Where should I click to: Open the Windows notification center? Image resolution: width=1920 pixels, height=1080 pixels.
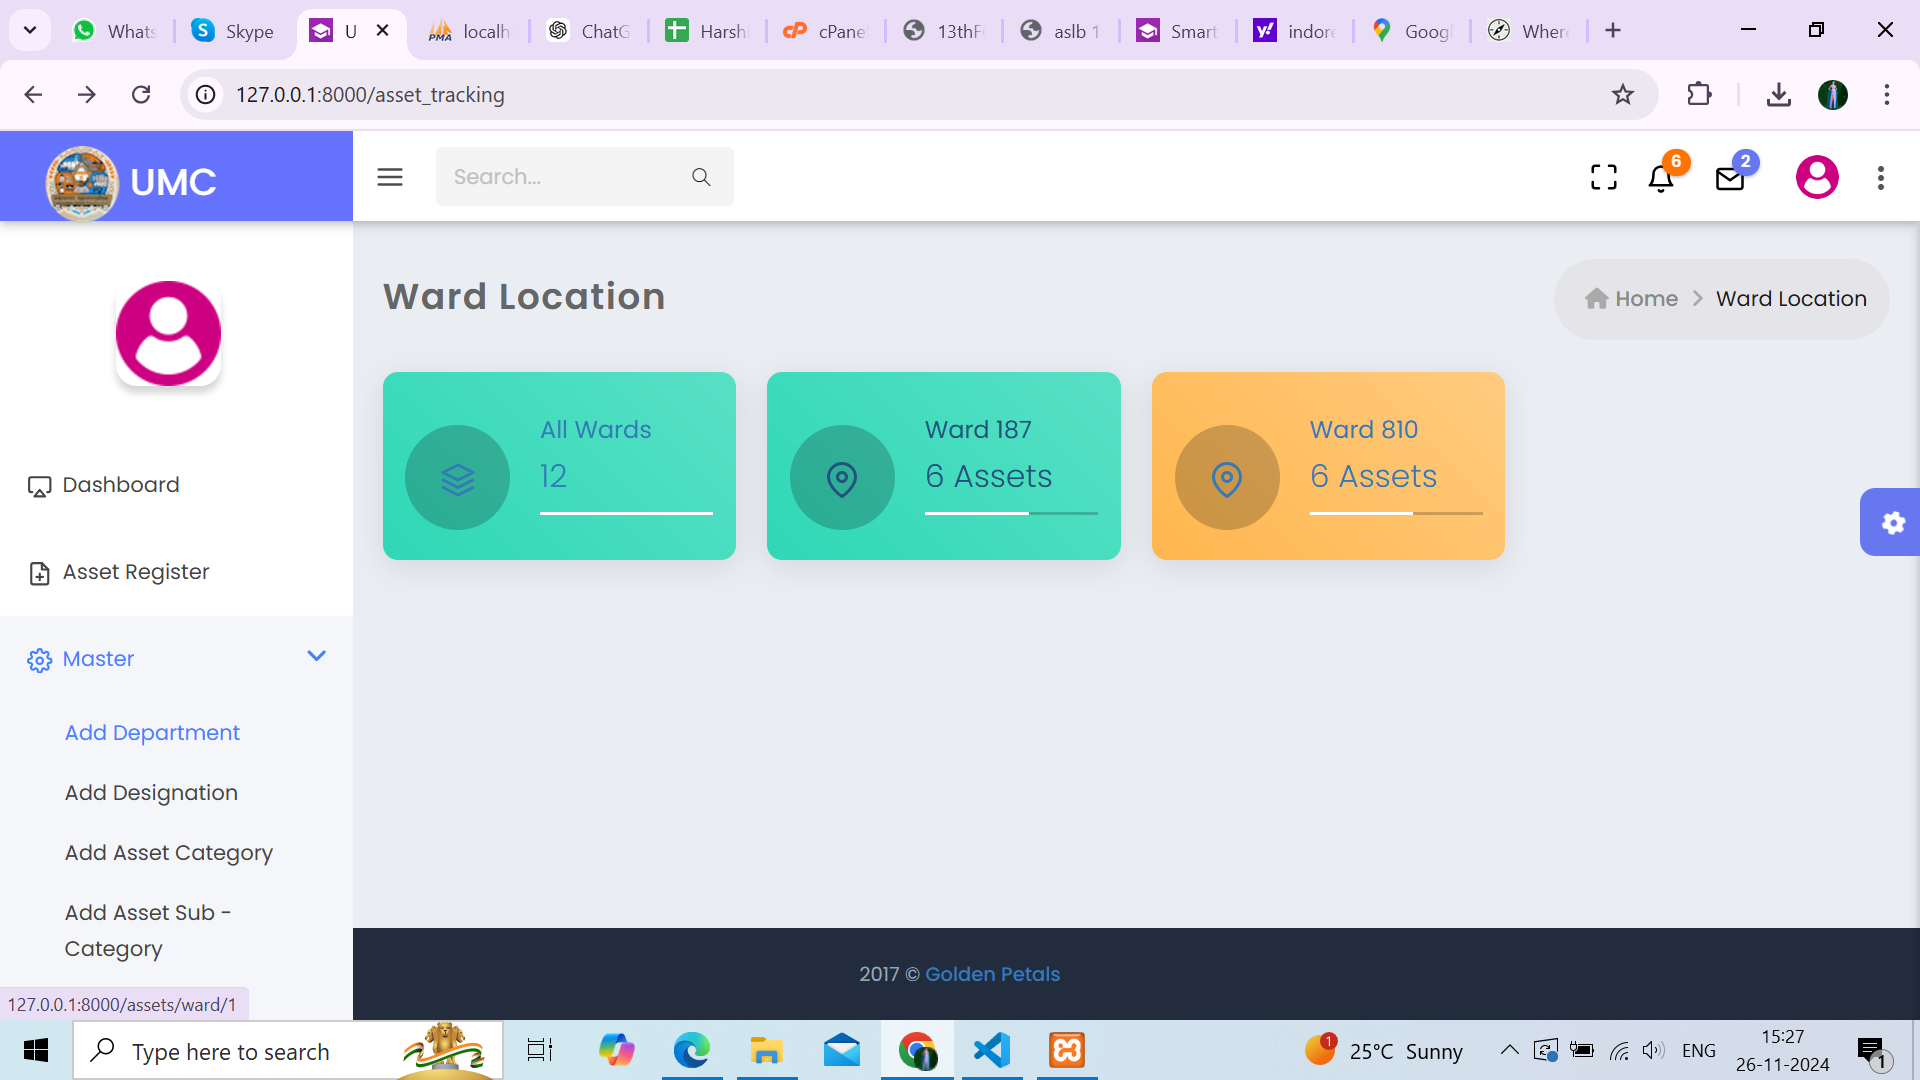(x=1872, y=1052)
